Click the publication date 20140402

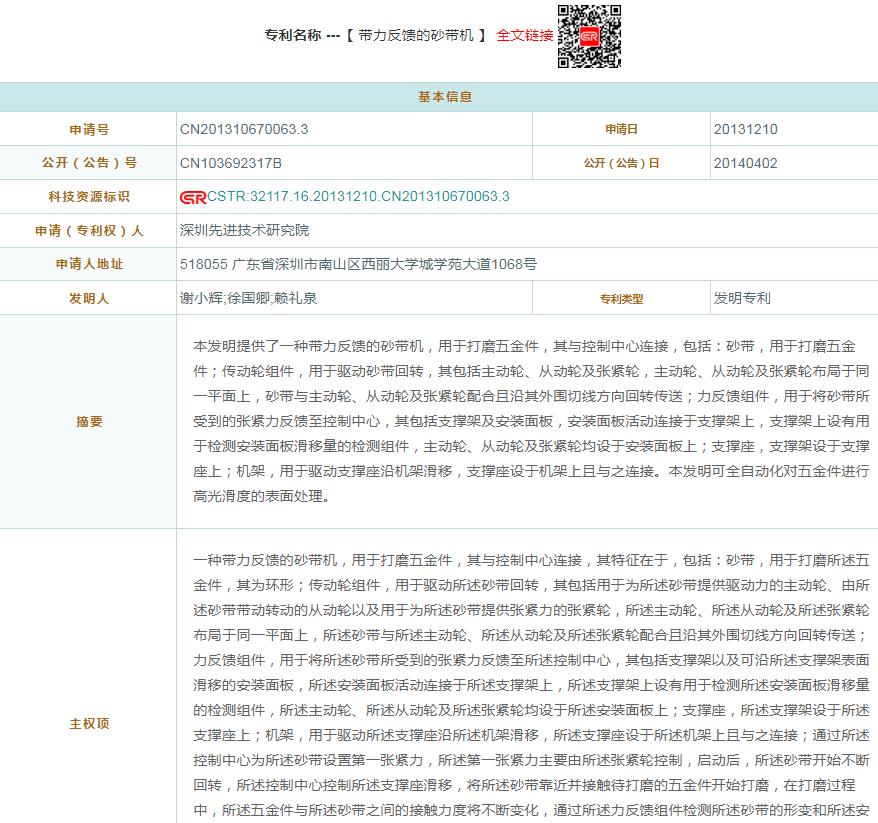pyautogui.click(x=745, y=163)
